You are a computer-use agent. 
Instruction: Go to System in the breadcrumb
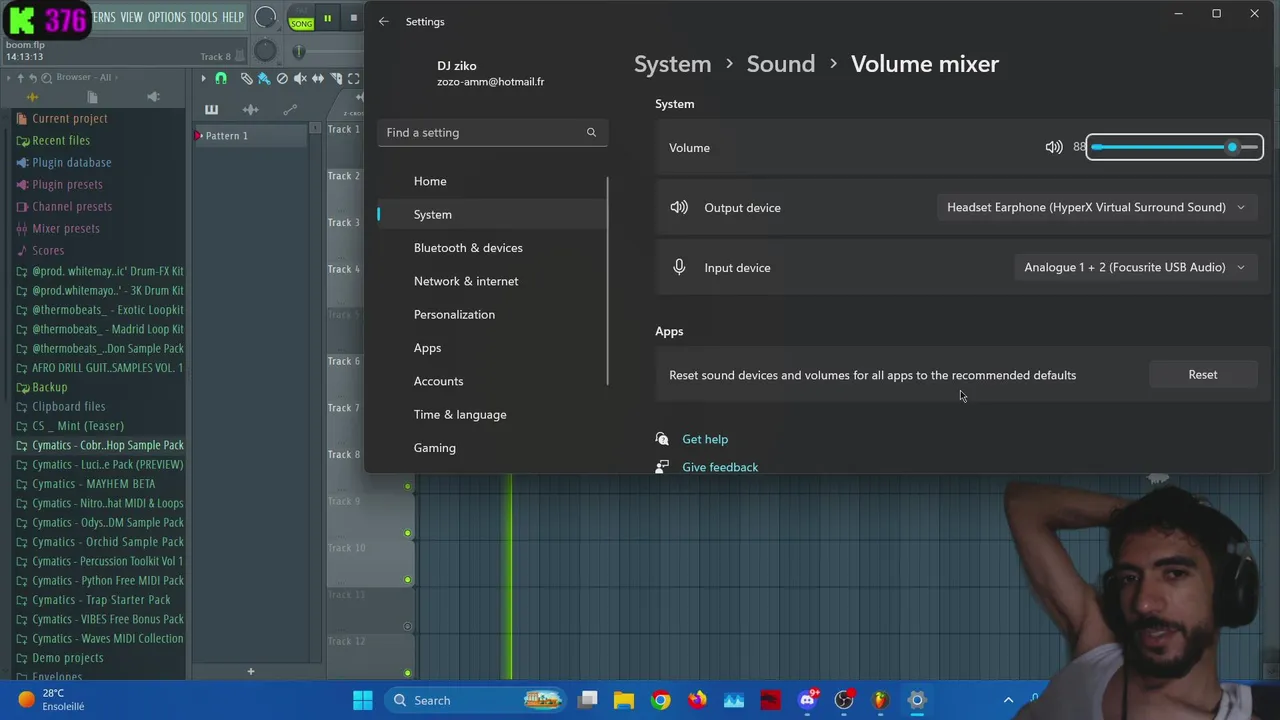click(672, 64)
